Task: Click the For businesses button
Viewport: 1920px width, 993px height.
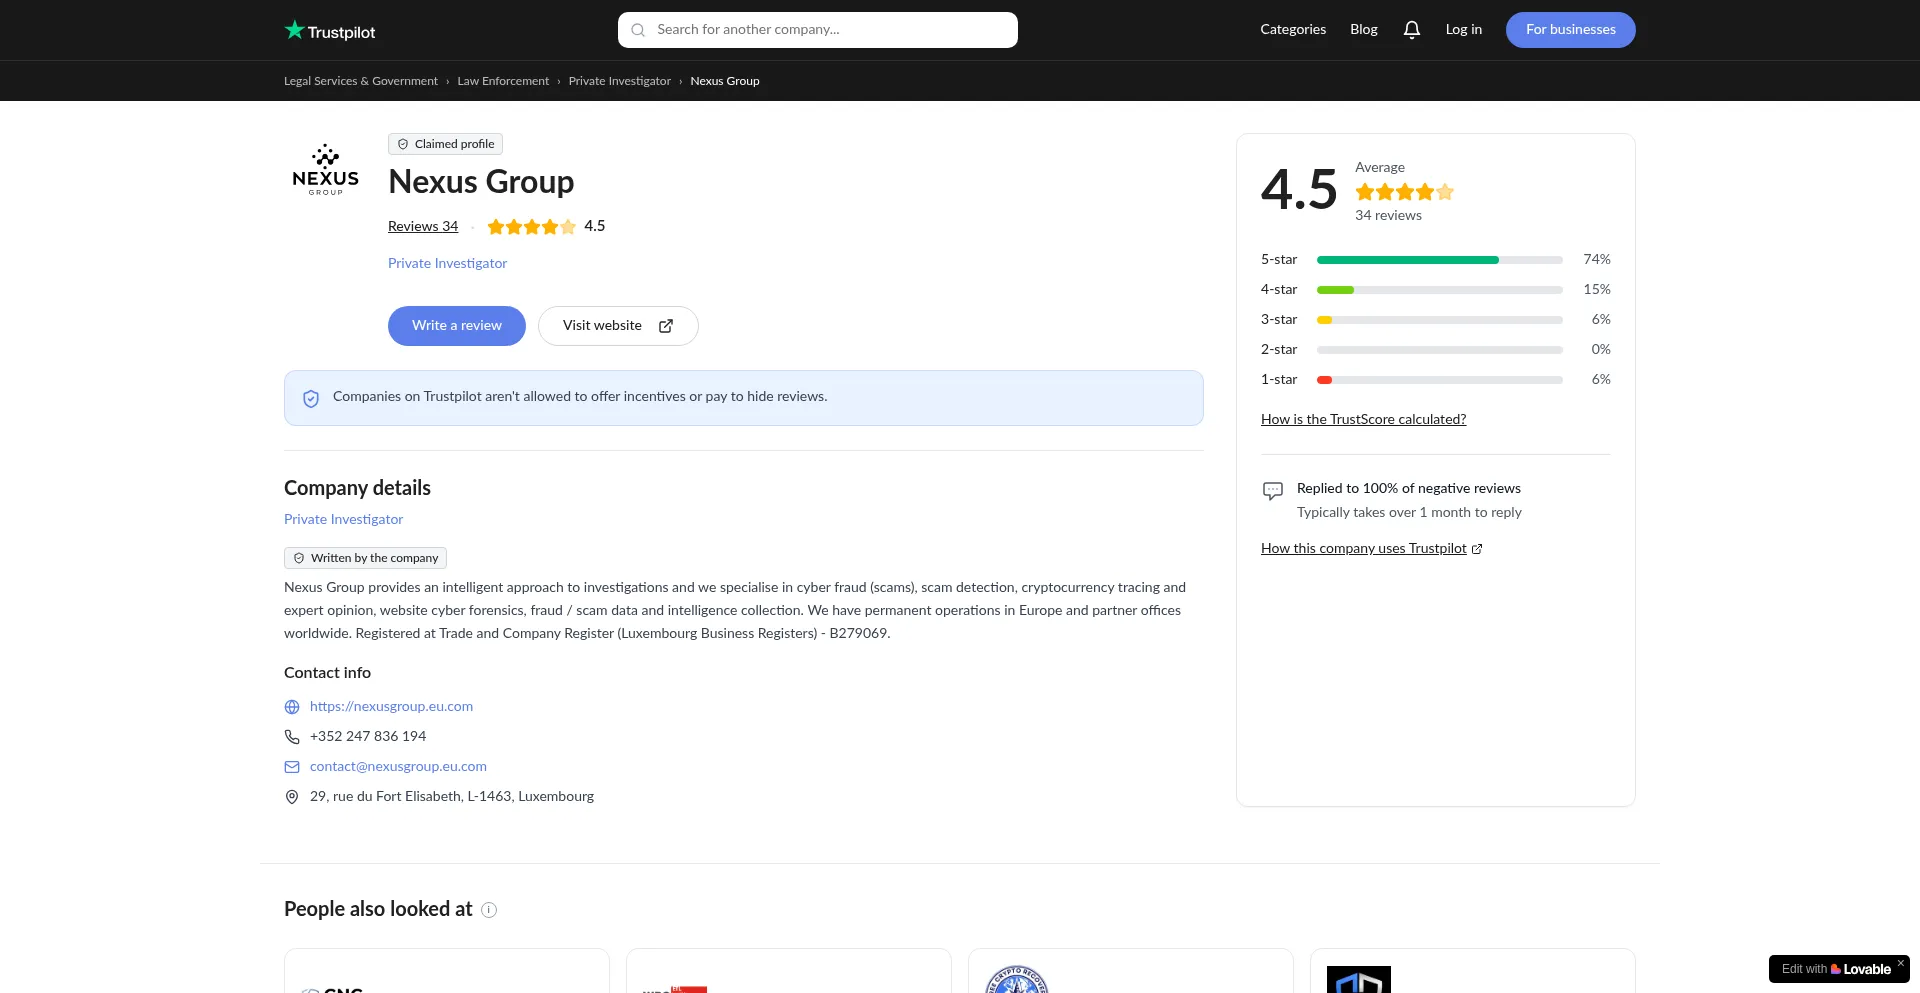Action: tap(1570, 29)
